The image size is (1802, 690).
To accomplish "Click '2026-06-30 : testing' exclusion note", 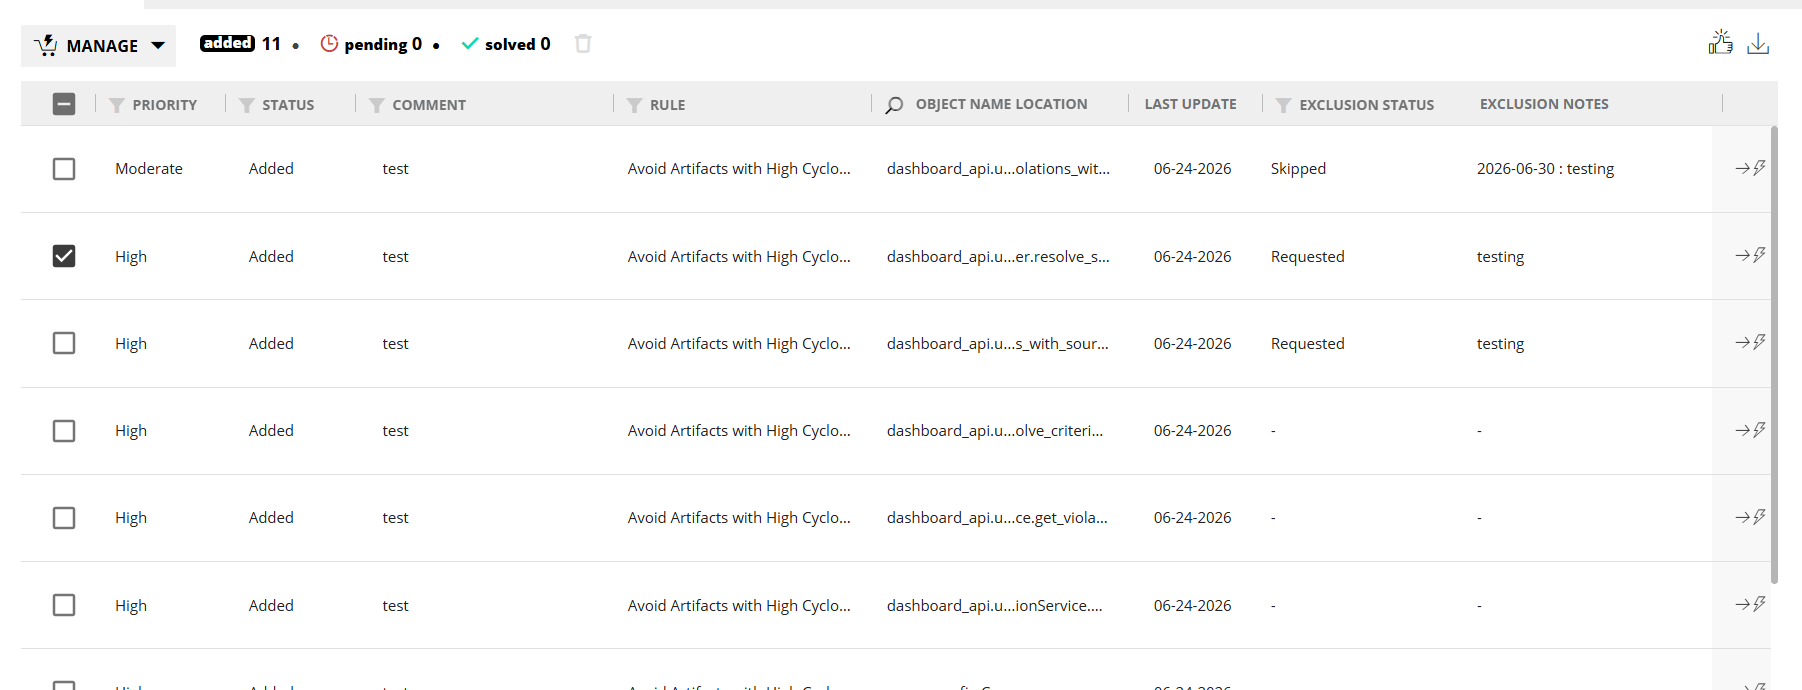I will [x=1545, y=169].
